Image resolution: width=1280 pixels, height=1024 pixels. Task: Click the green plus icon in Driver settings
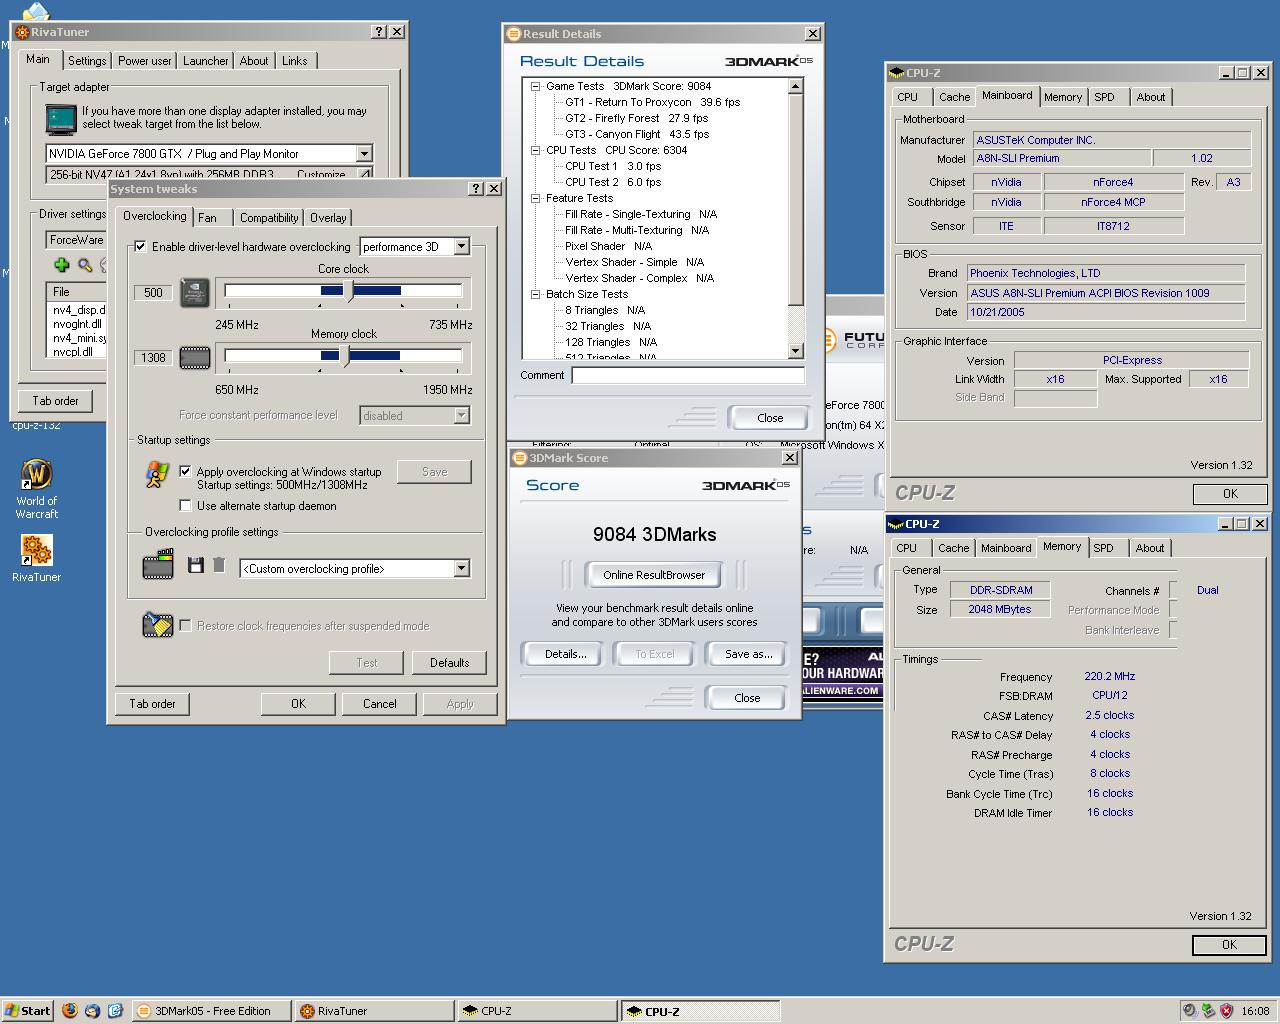(62, 265)
